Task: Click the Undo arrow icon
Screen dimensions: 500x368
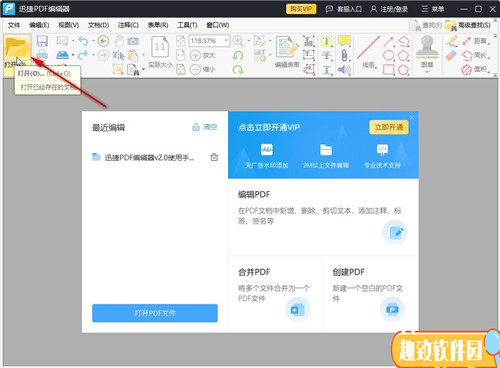Action: 83,41
